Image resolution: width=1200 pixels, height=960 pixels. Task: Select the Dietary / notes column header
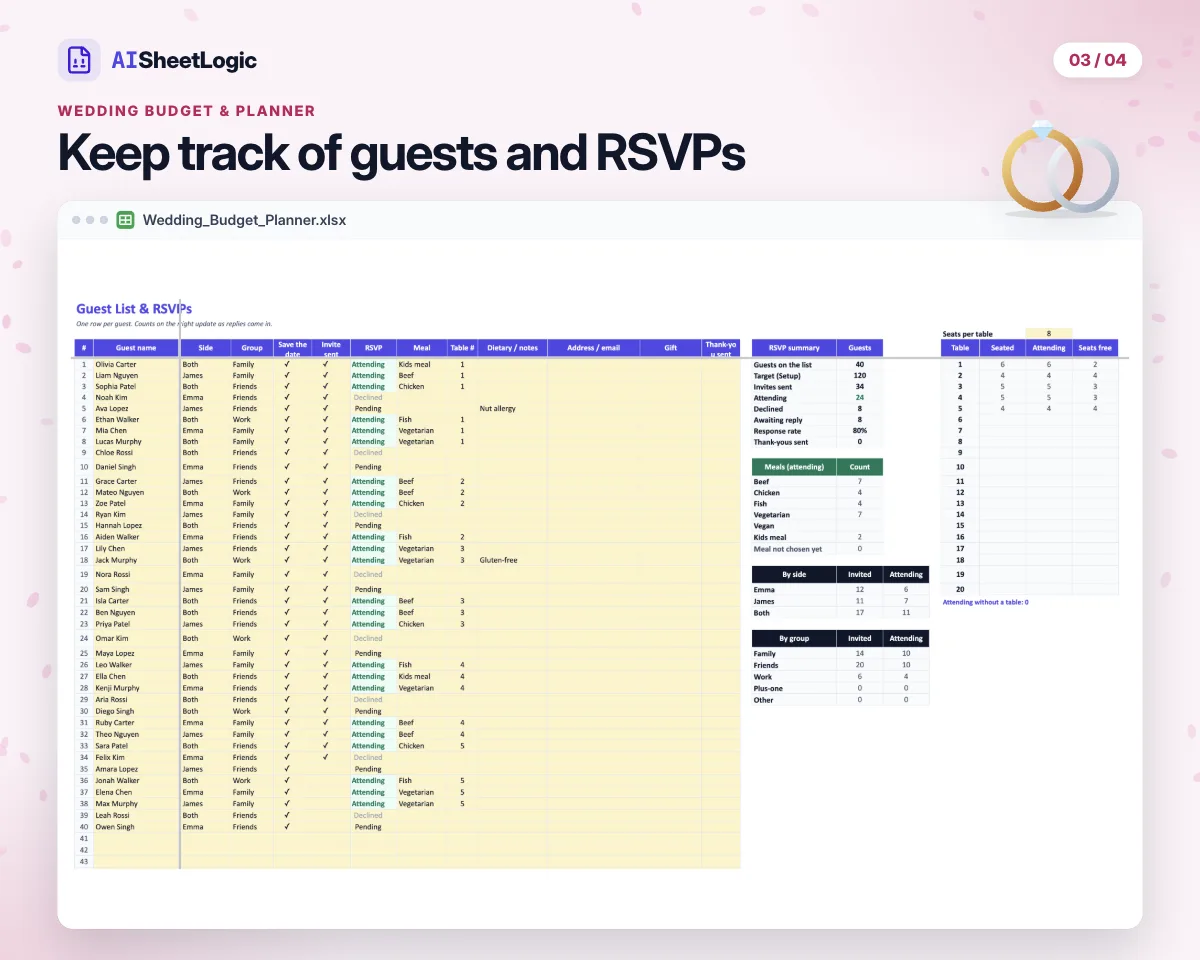(x=512, y=348)
